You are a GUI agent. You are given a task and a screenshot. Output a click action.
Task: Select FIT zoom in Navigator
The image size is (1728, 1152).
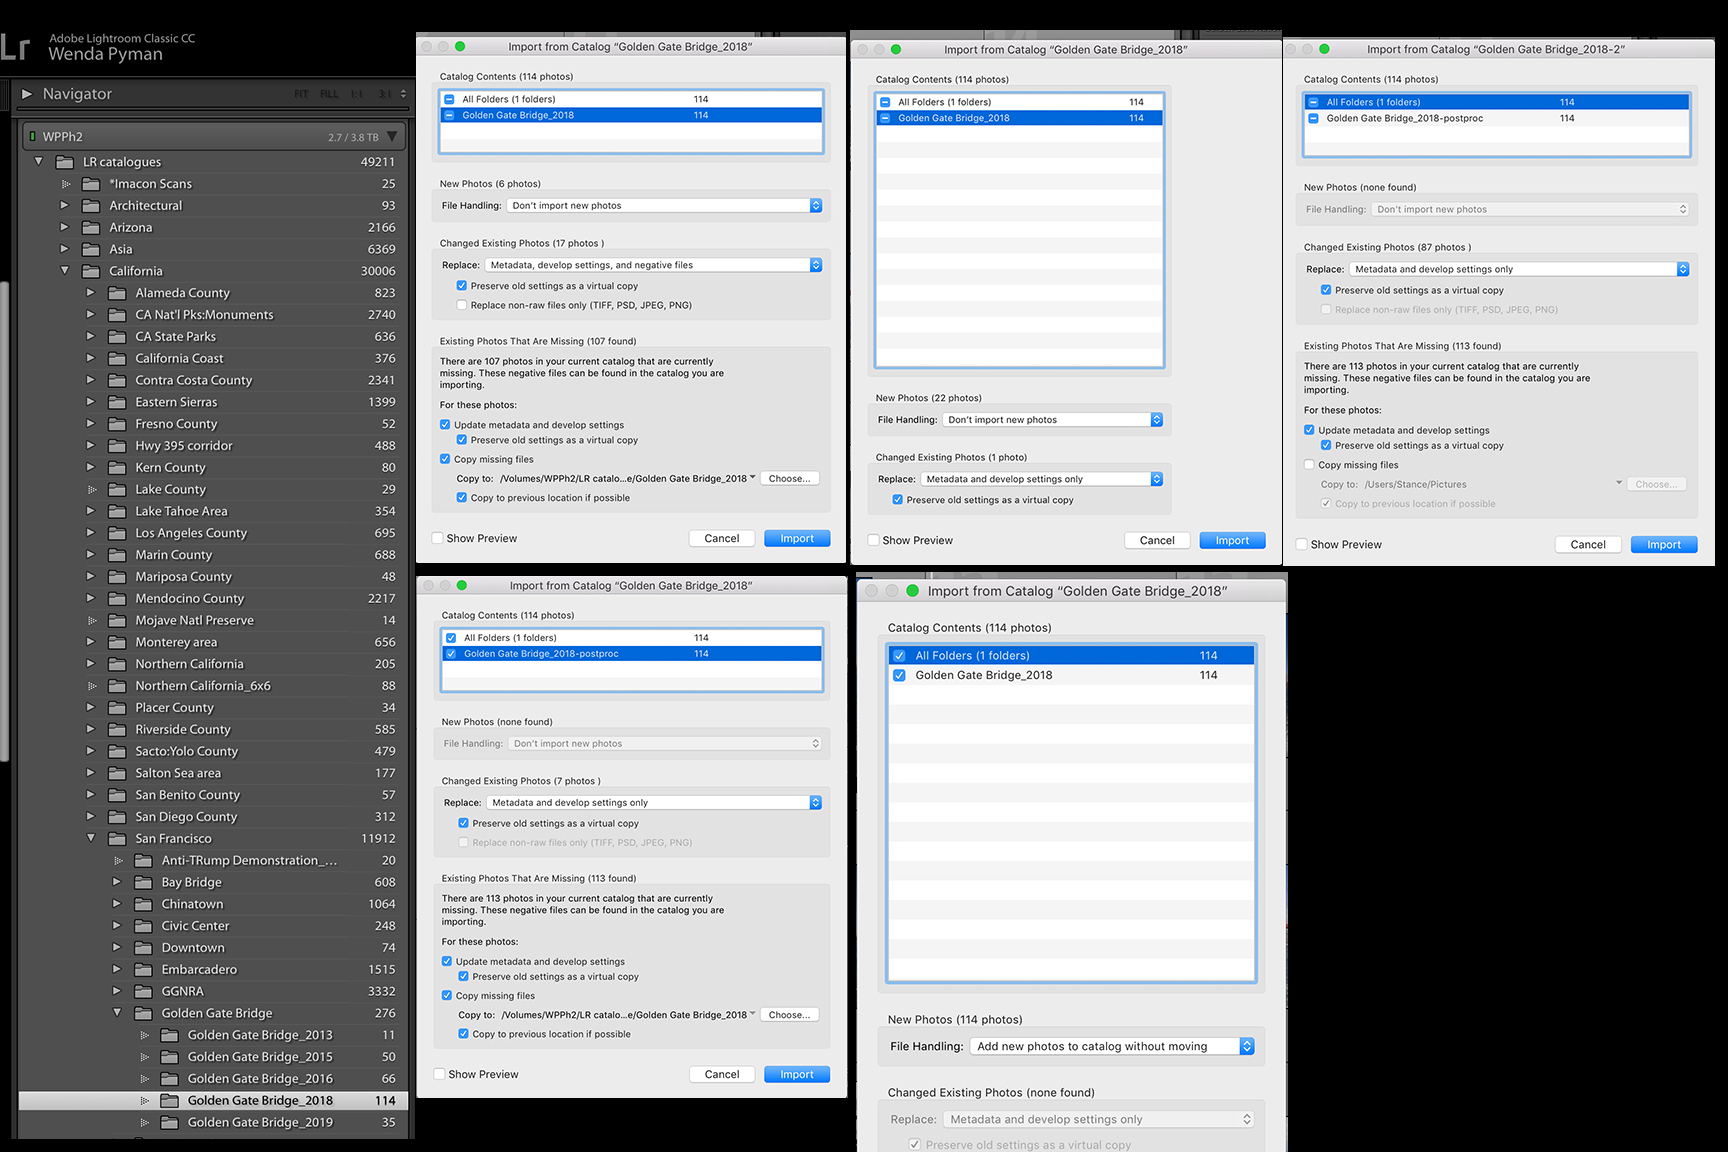[301, 94]
